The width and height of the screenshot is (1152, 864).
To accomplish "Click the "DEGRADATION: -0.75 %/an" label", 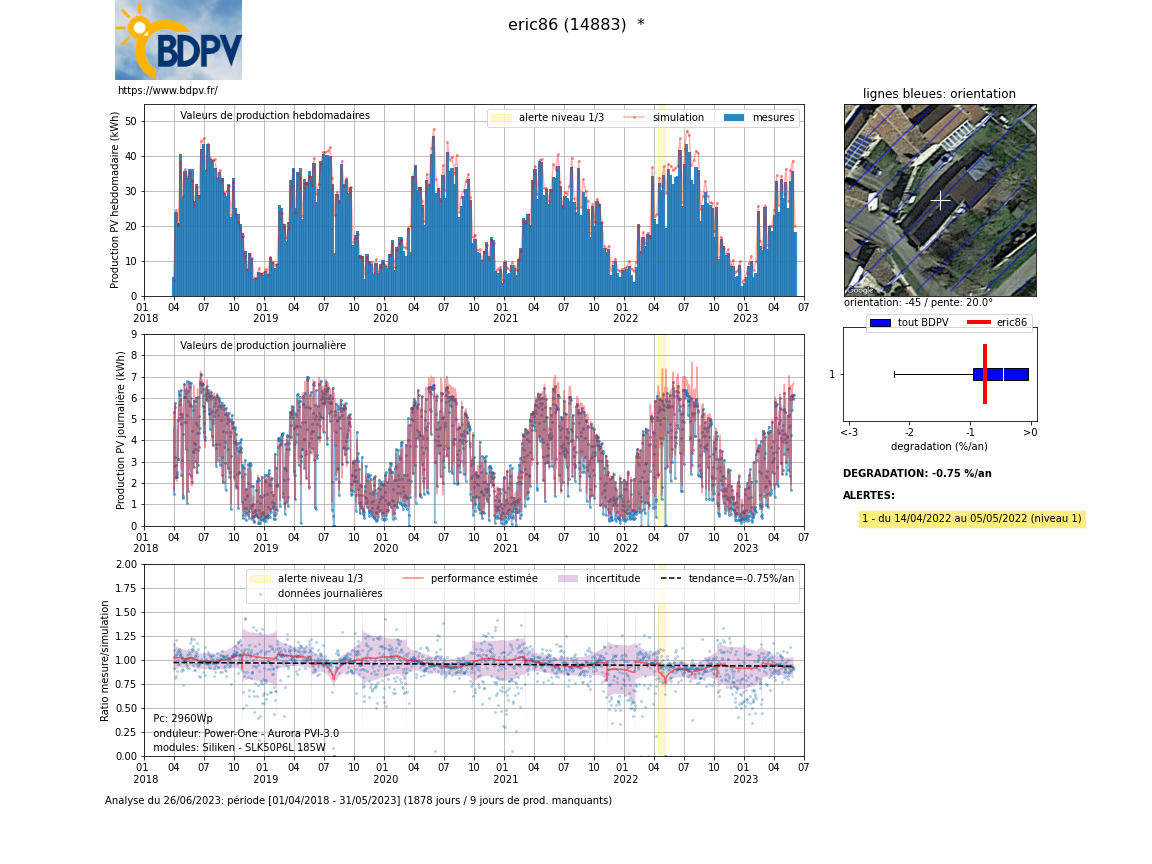I will (917, 474).
